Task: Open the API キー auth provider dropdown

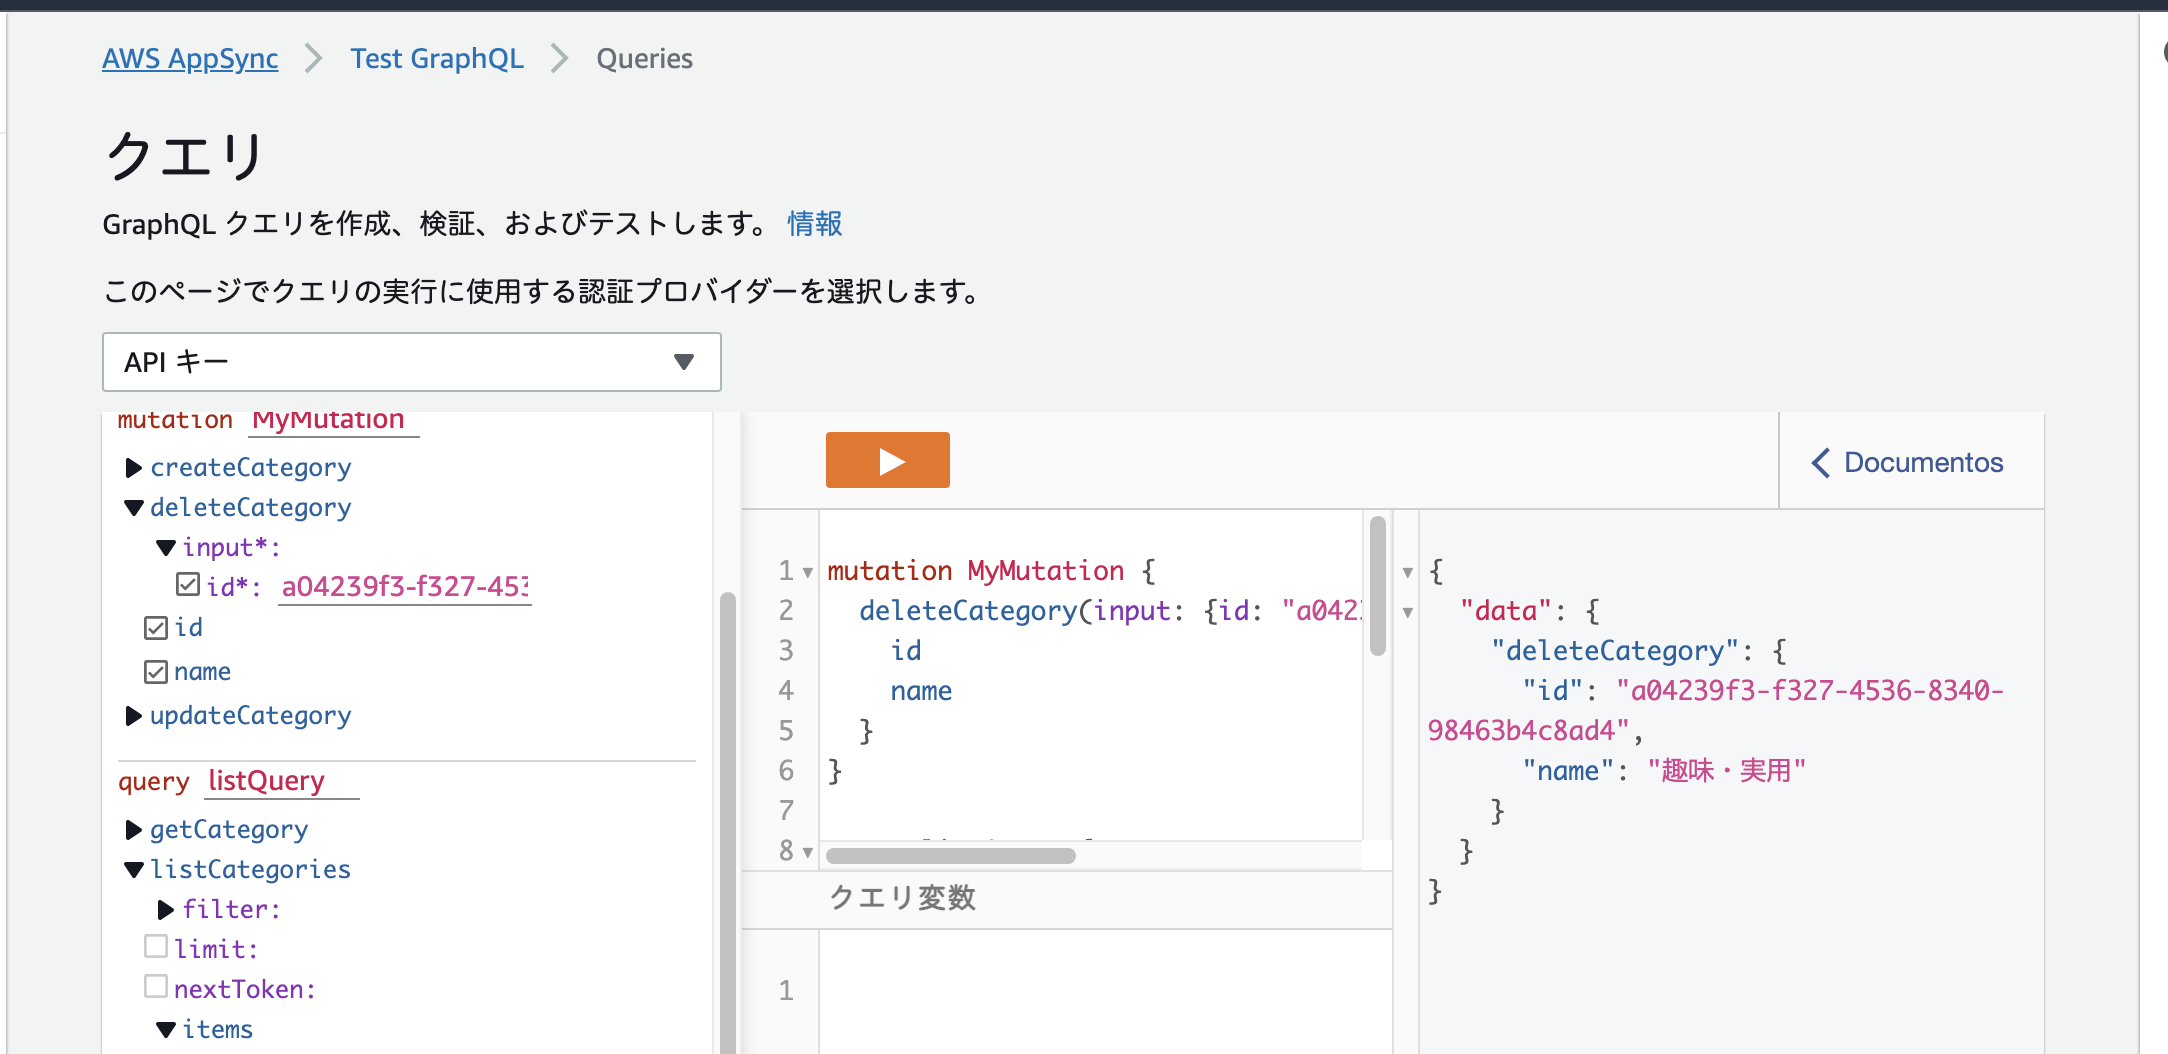Action: tap(411, 362)
